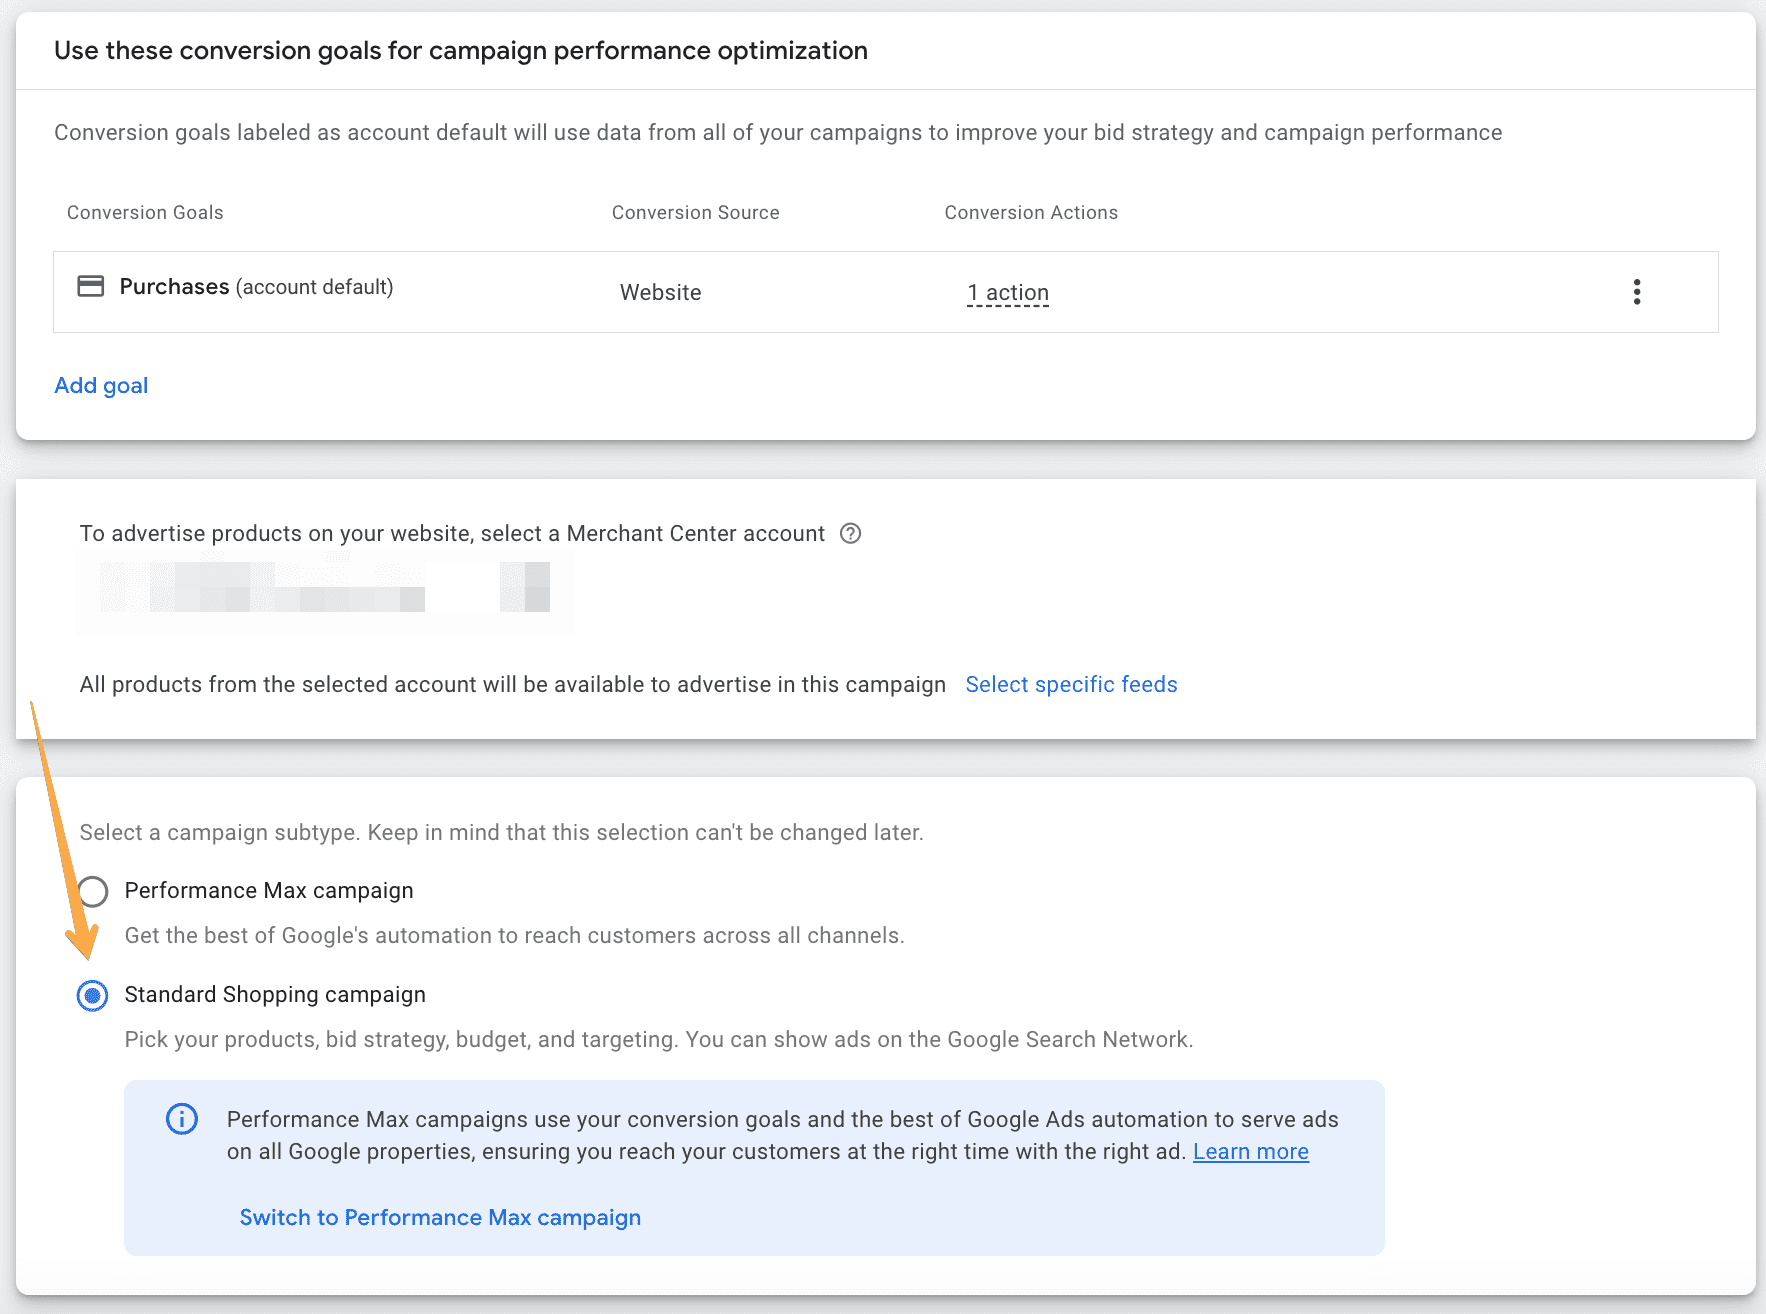Image resolution: width=1766 pixels, height=1314 pixels.
Task: Follow the Learn more link
Action: 1250,1152
